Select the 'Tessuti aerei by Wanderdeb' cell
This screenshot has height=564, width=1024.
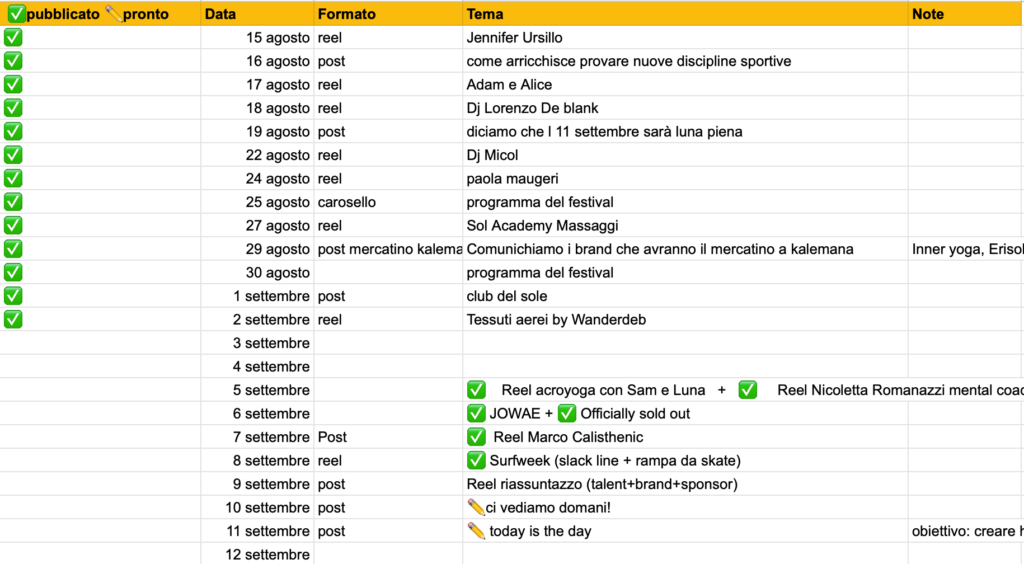[552, 320]
